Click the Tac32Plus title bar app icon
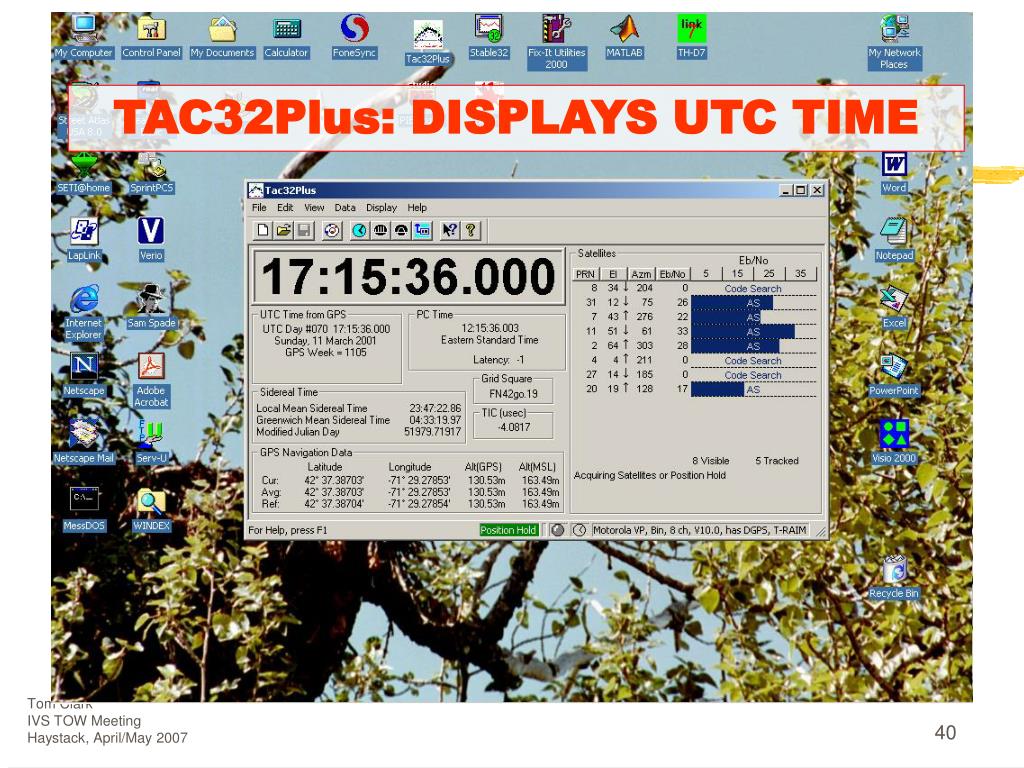Screen dimensions: 1024x768 (256, 190)
